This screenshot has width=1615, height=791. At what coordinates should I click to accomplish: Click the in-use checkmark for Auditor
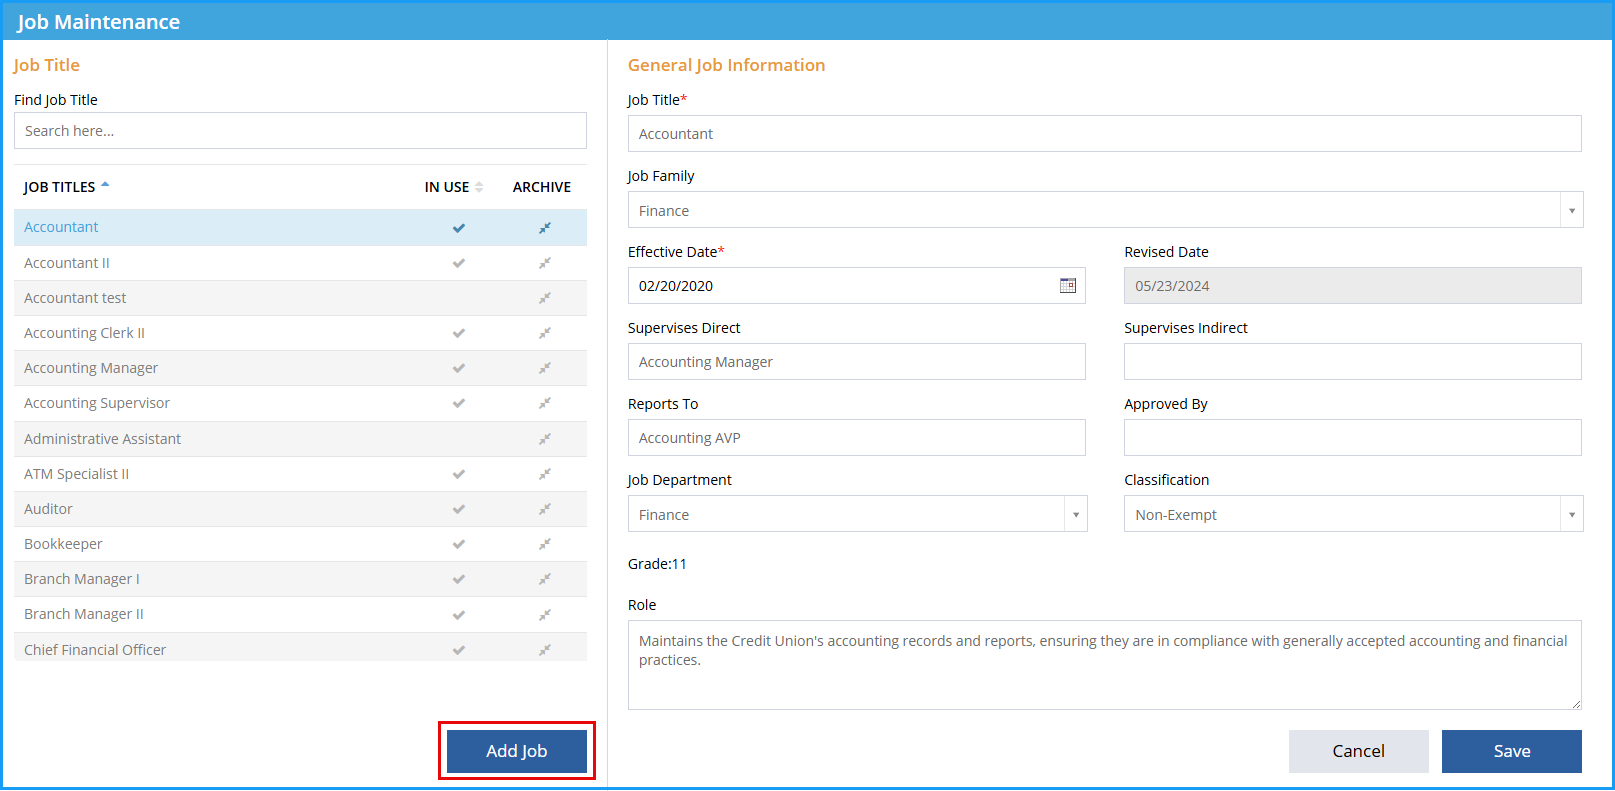(459, 509)
